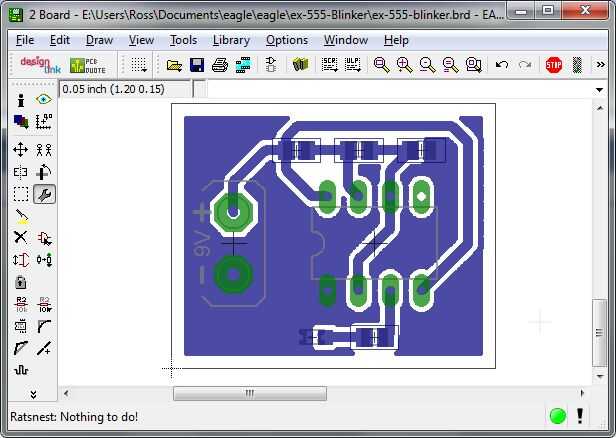Run a ULP script icon

352,65
